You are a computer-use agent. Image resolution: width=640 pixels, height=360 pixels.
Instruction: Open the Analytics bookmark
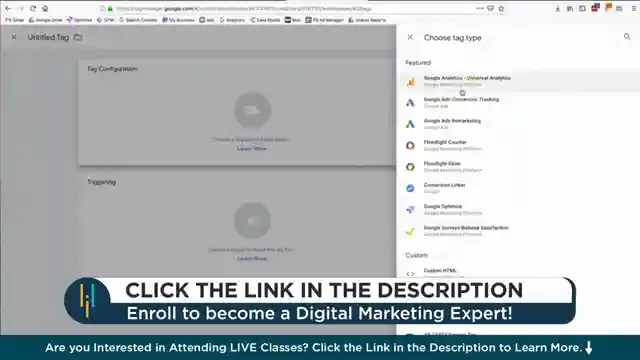click(232, 20)
